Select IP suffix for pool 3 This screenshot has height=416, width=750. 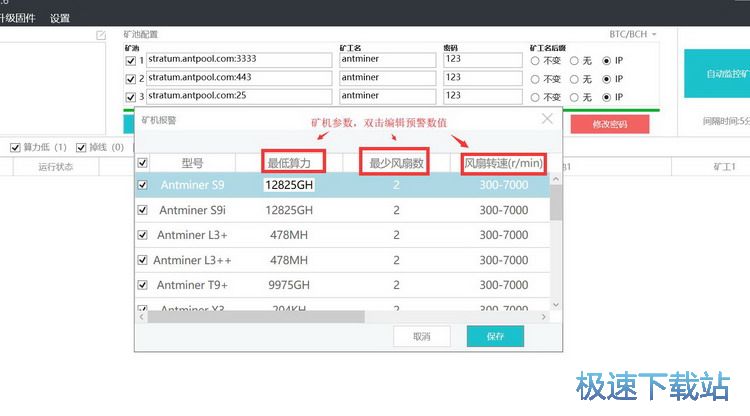click(607, 97)
